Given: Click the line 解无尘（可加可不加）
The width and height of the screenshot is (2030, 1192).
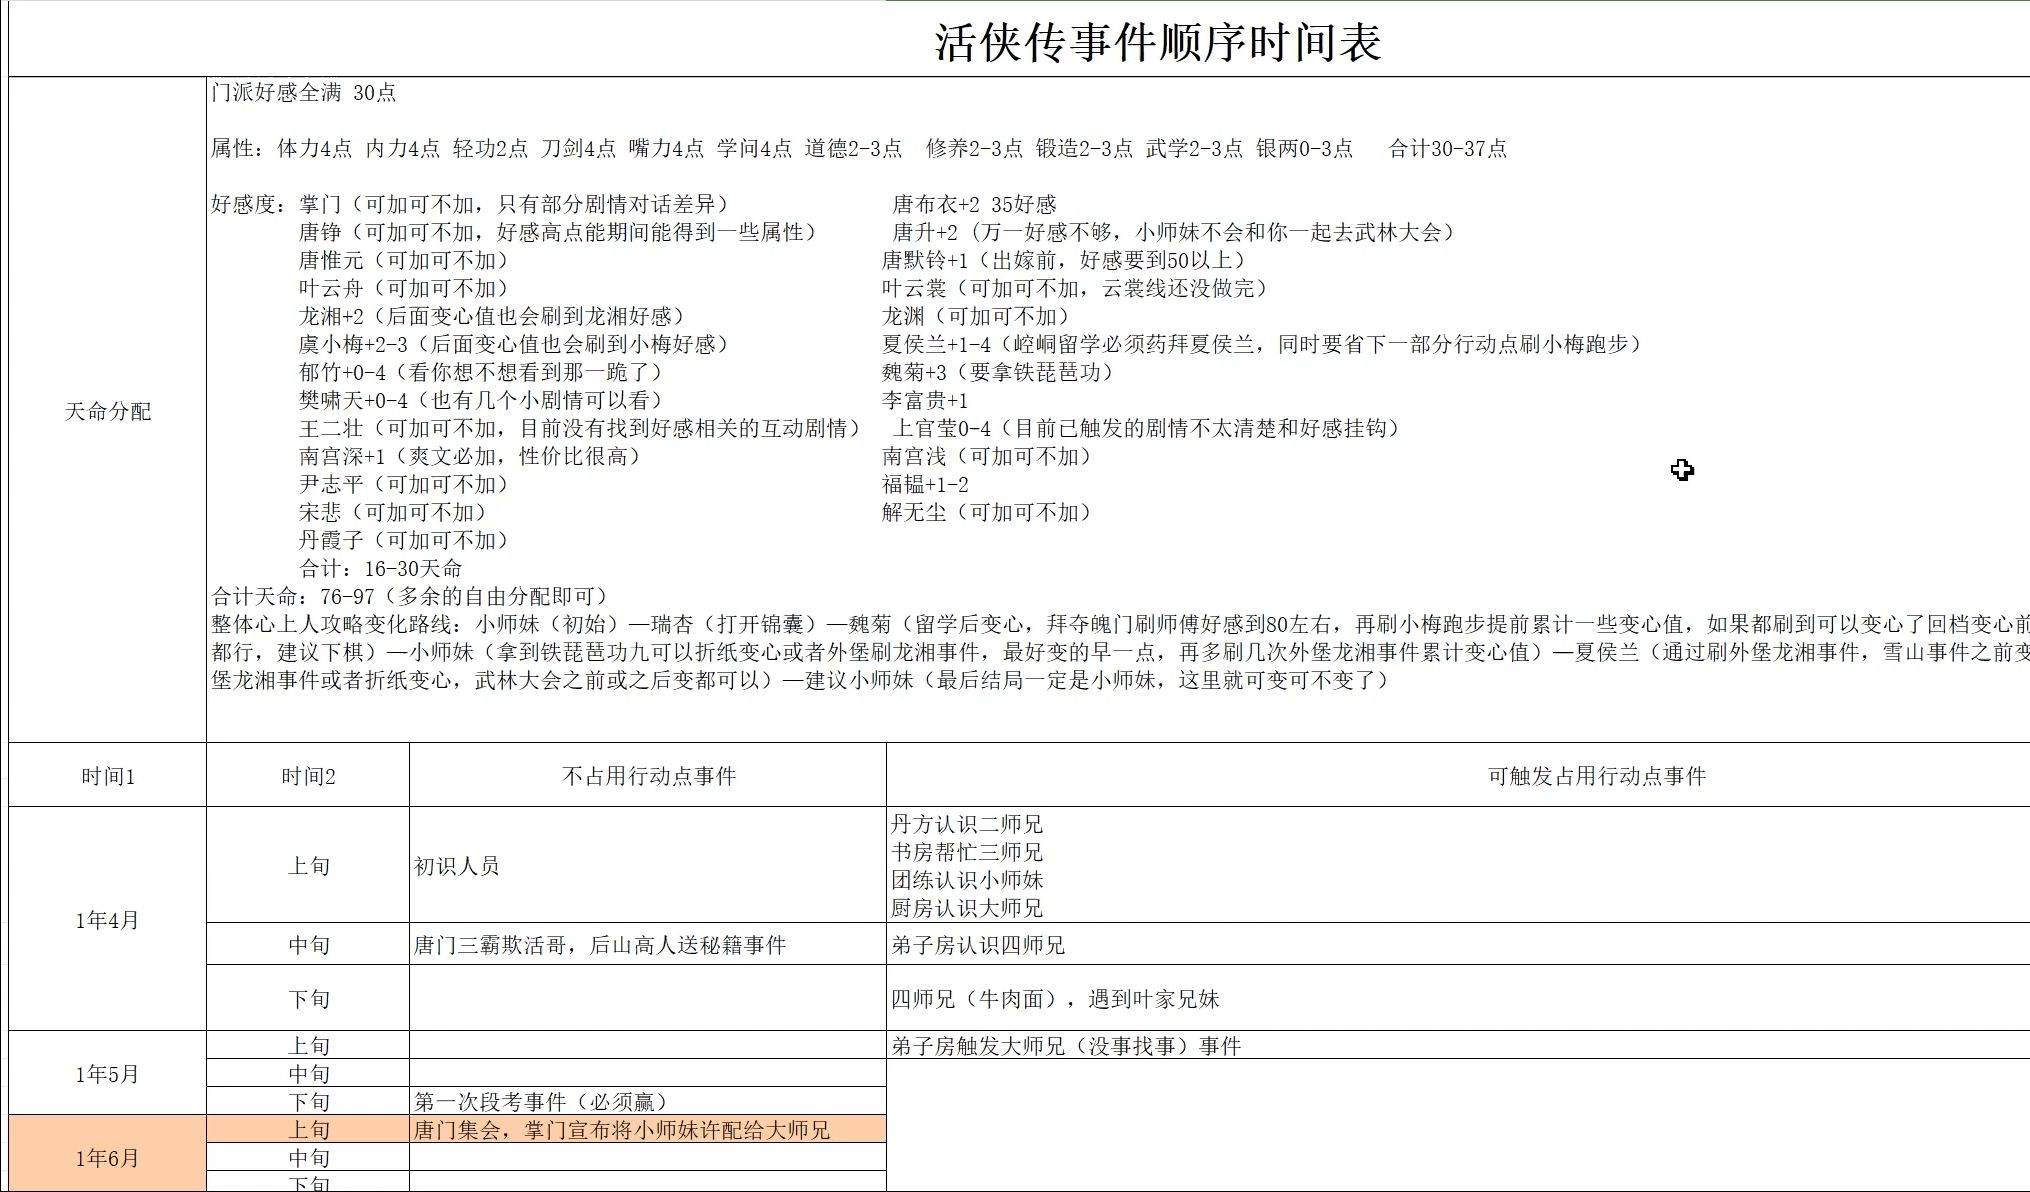Looking at the screenshot, I should [987, 513].
